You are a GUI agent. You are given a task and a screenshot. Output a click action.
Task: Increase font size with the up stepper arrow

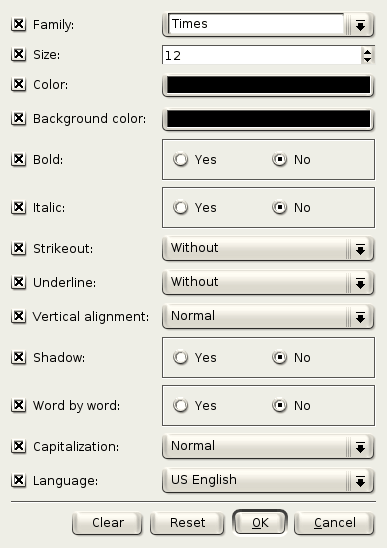[x=367, y=51]
